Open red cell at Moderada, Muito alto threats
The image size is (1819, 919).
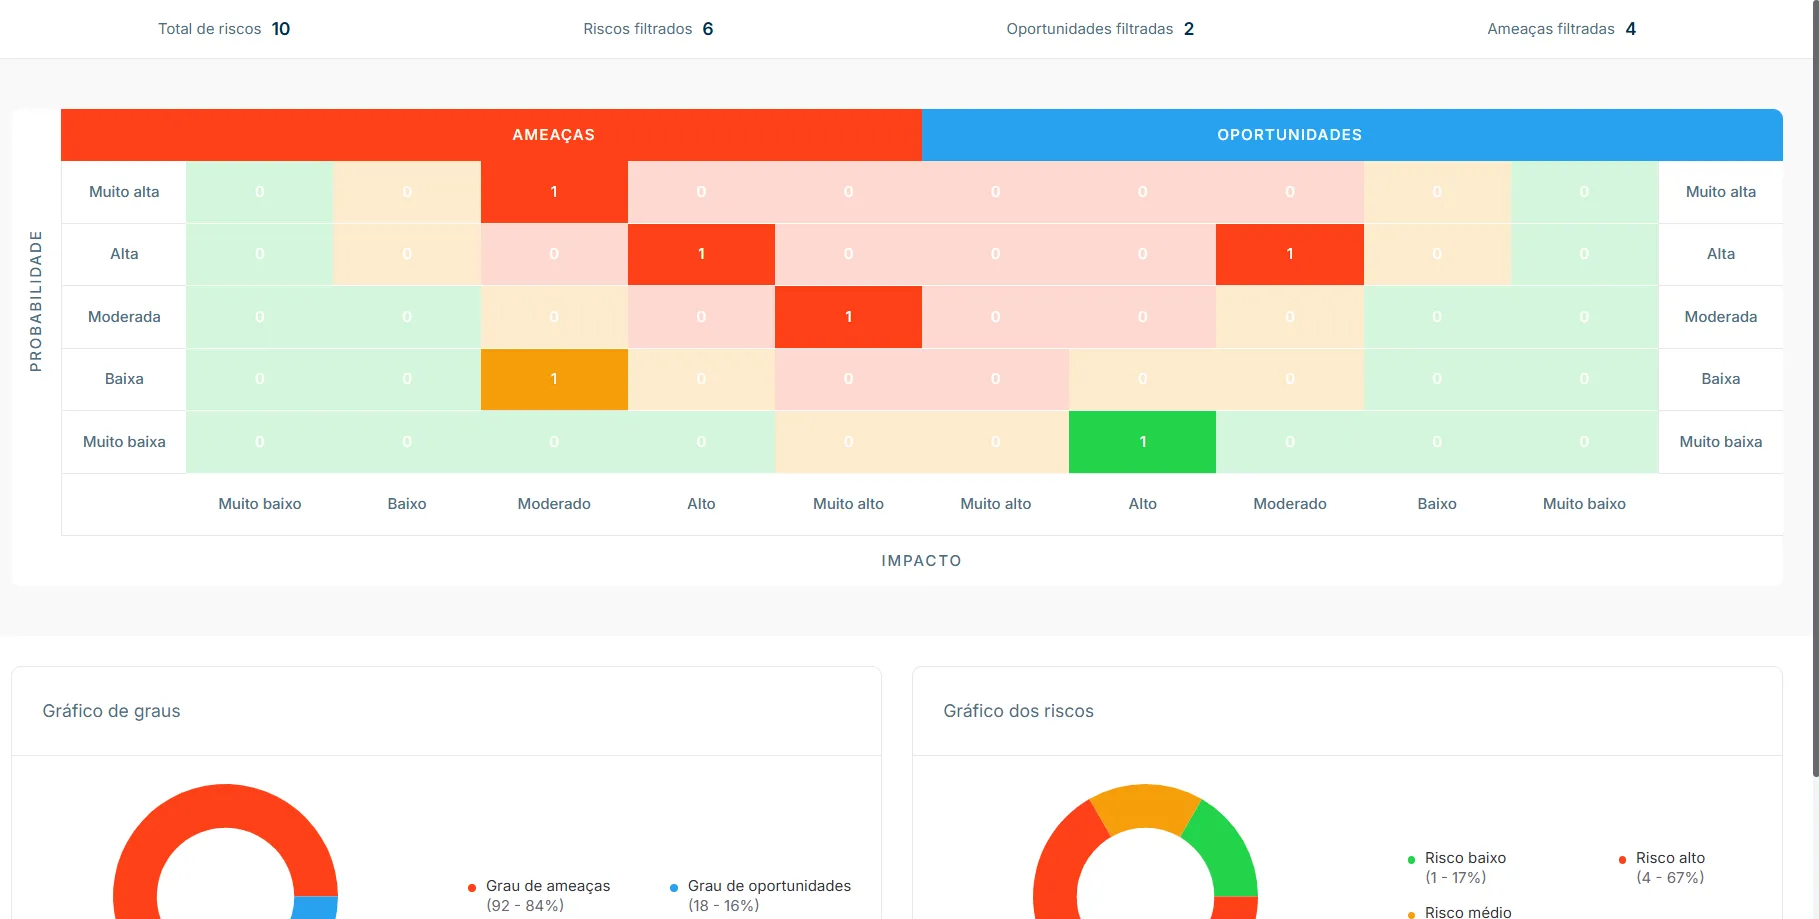pyautogui.click(x=848, y=317)
